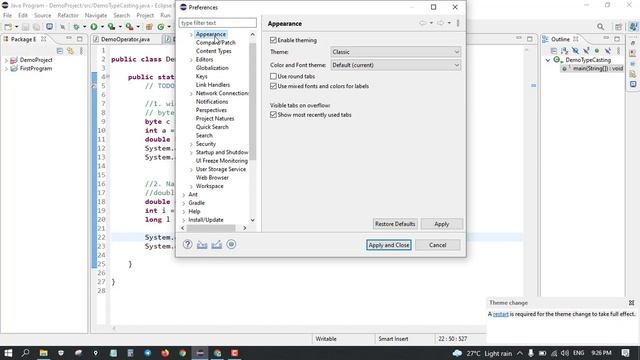Image resolution: width=640 pixels, height=360 pixels.
Task: Open the Refactor menu
Action: click(68, 15)
